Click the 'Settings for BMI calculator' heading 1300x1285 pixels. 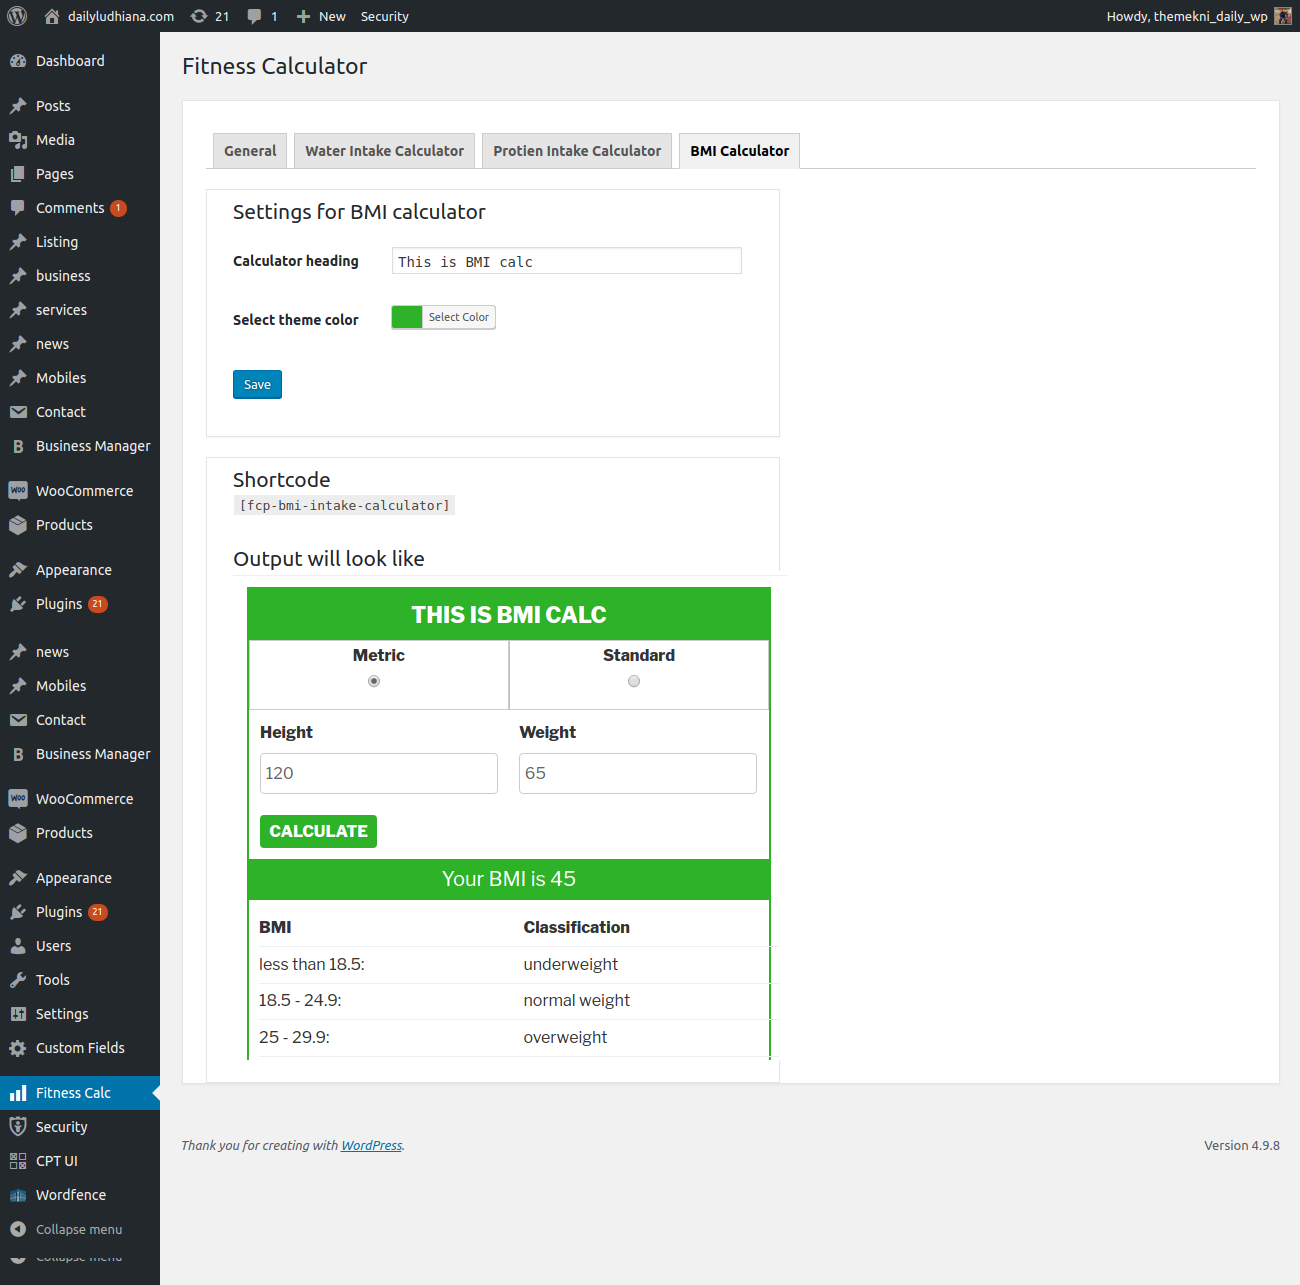pyautogui.click(x=359, y=212)
